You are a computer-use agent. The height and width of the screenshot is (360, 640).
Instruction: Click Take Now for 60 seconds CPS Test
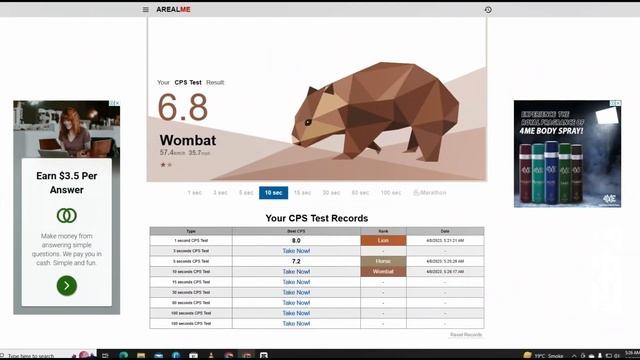tap(296, 303)
